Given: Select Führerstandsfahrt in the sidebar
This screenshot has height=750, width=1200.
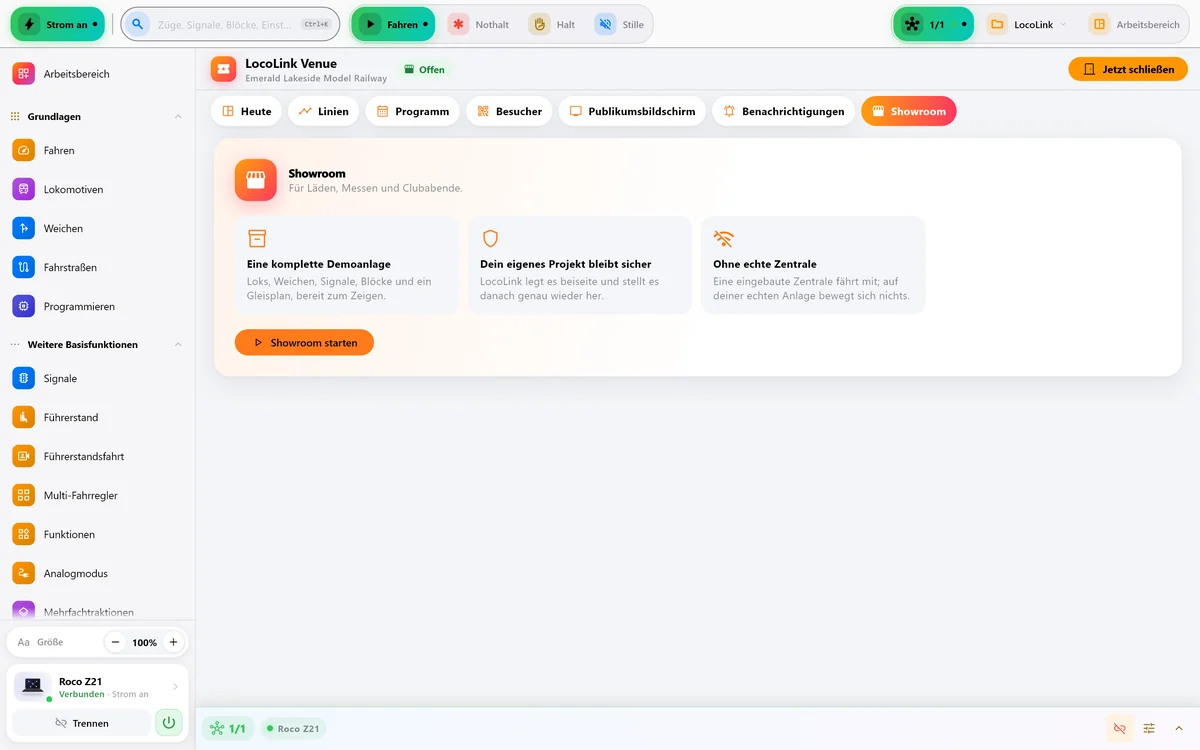Looking at the screenshot, I should point(97,456).
